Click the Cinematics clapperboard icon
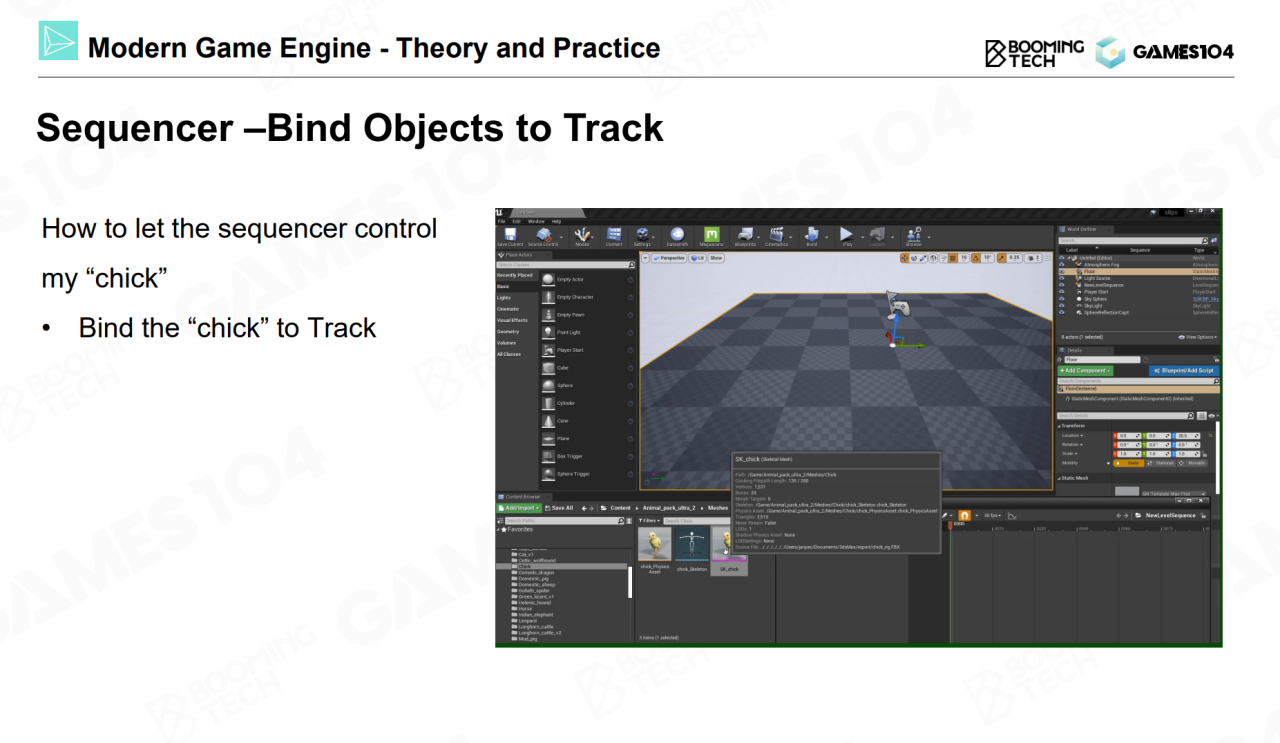This screenshot has height=743, width=1280. (x=776, y=236)
